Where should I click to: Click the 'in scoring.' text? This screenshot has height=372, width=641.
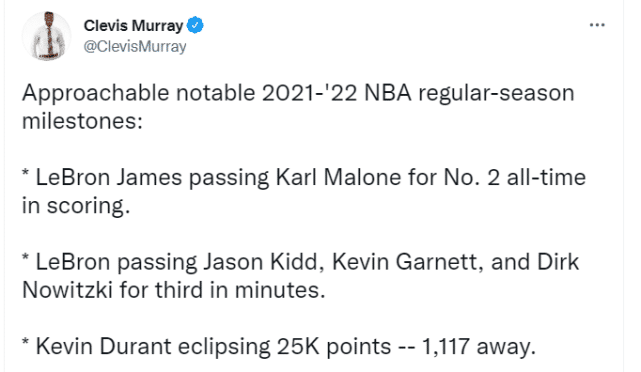76,206
